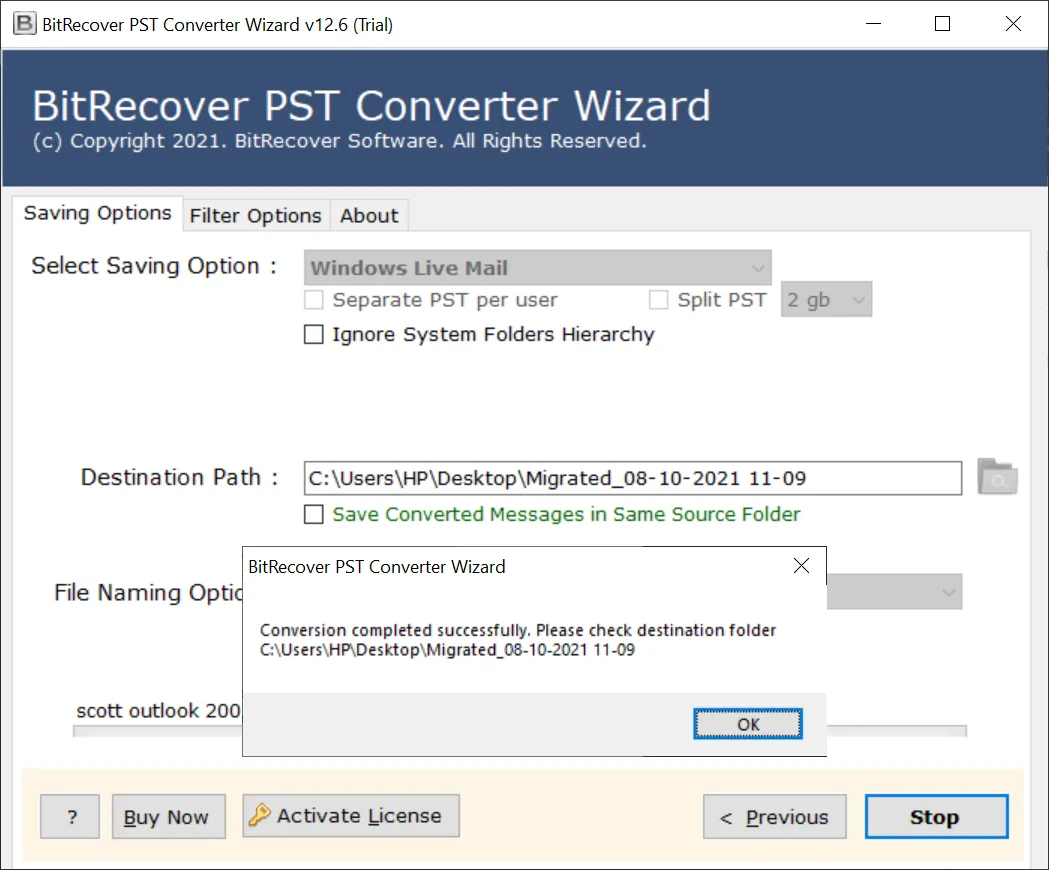The width and height of the screenshot is (1049, 870).
Task: Open the About tab
Action: pyautogui.click(x=369, y=216)
